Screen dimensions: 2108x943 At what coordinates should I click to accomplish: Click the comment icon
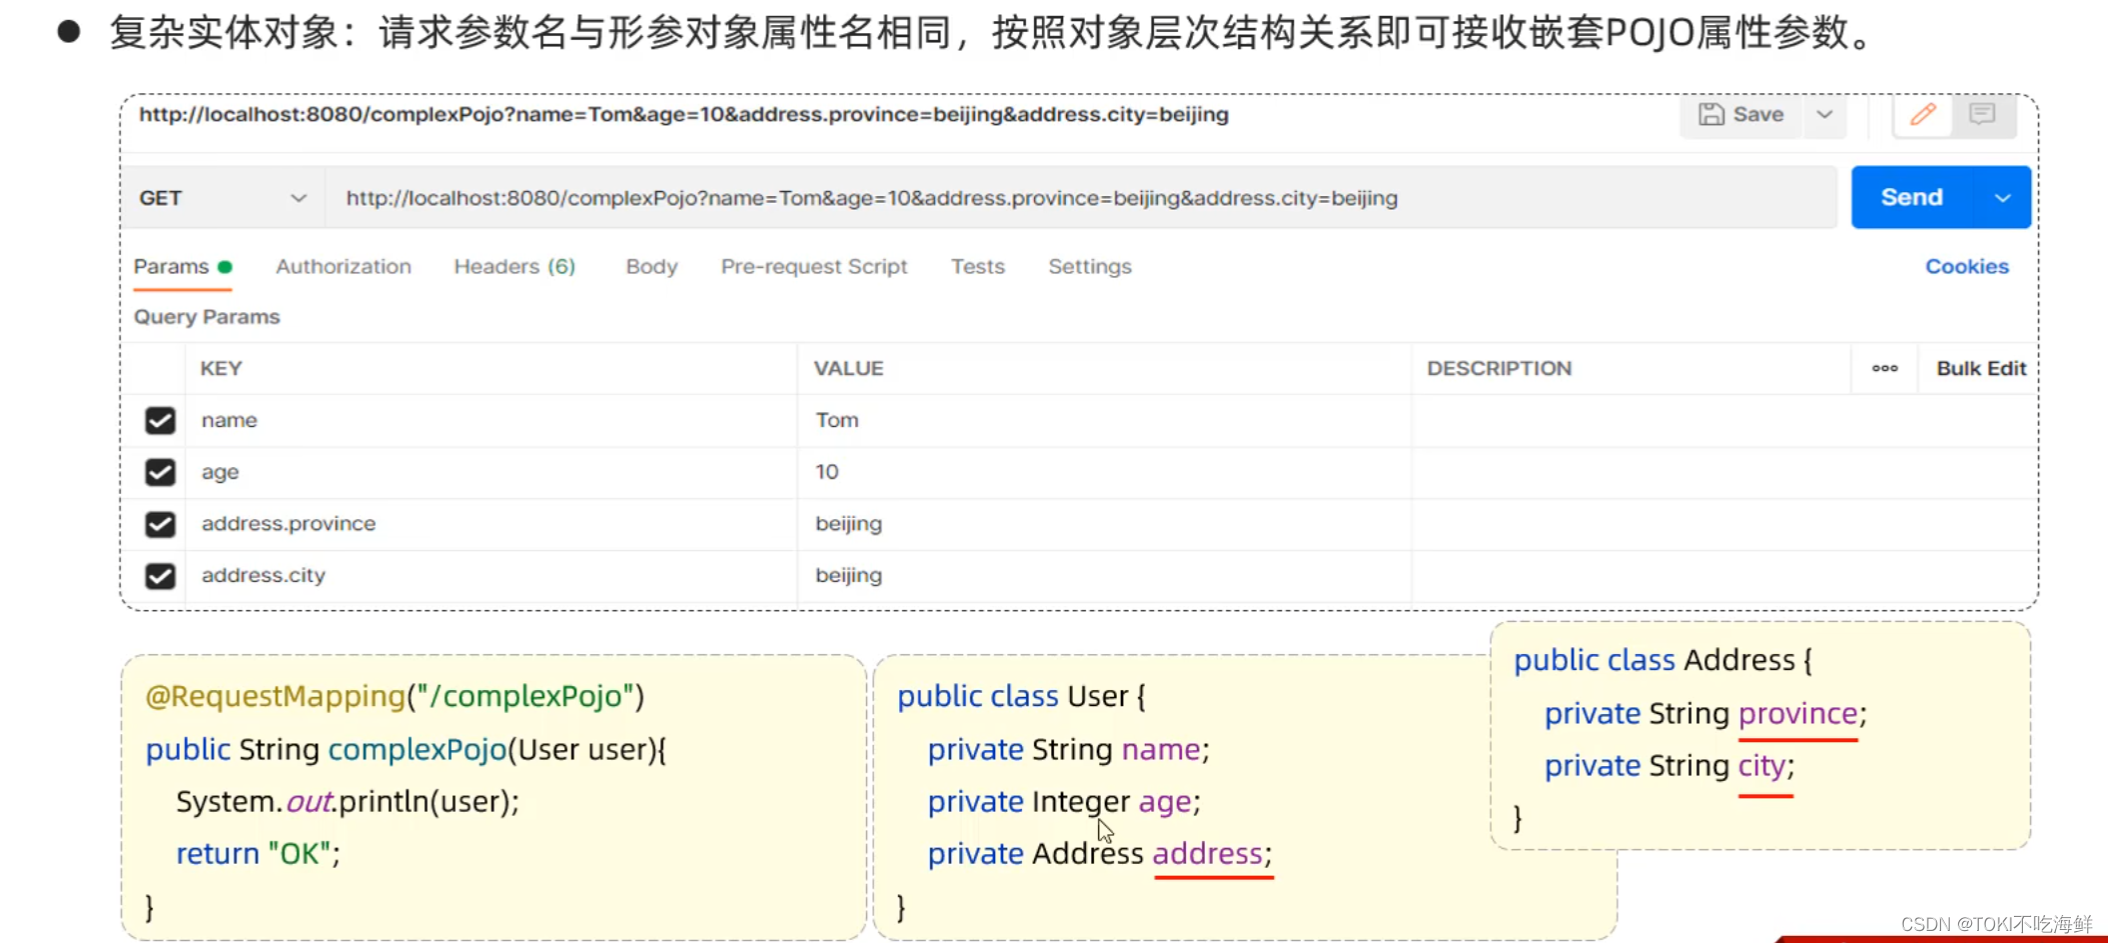point(1982,114)
